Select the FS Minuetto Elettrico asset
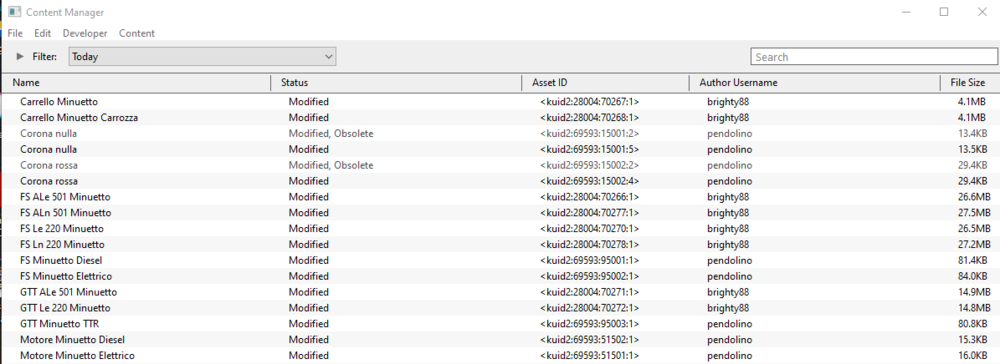The image size is (1000, 364). [x=500, y=276]
